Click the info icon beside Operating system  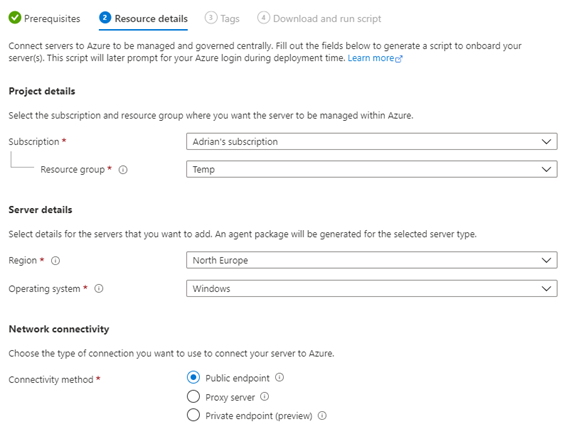(99, 289)
